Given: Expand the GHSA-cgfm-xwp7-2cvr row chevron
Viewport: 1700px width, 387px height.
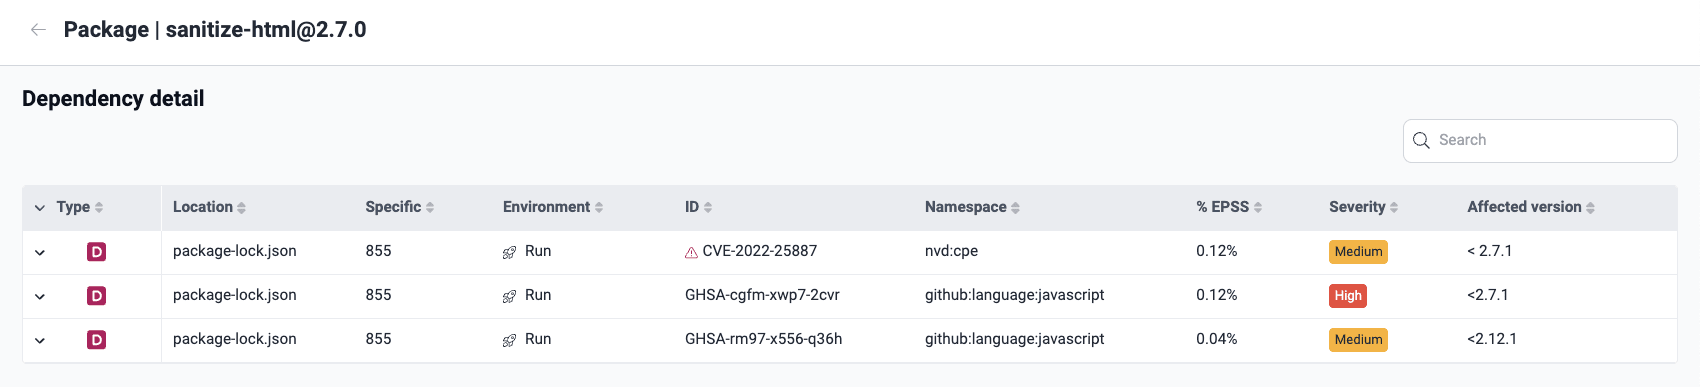Looking at the screenshot, I should pos(40,296).
